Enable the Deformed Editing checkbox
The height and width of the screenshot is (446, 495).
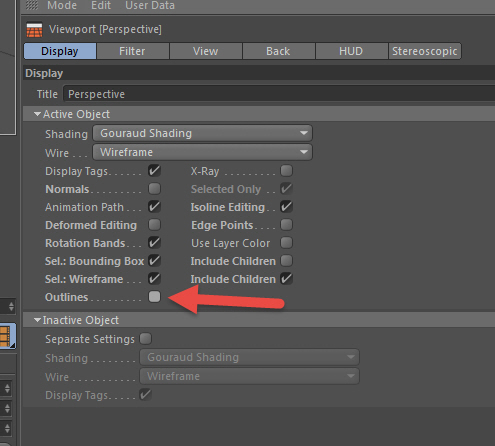[x=154, y=225]
